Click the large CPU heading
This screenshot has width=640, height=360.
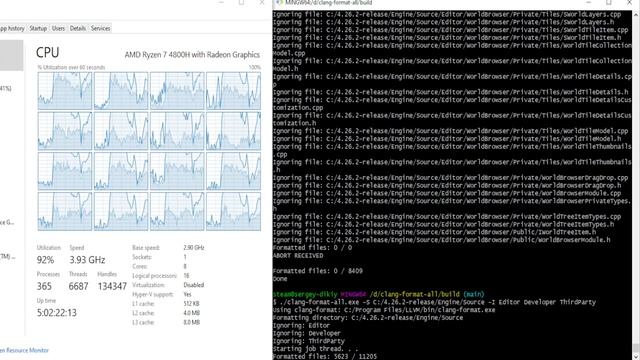pos(48,53)
